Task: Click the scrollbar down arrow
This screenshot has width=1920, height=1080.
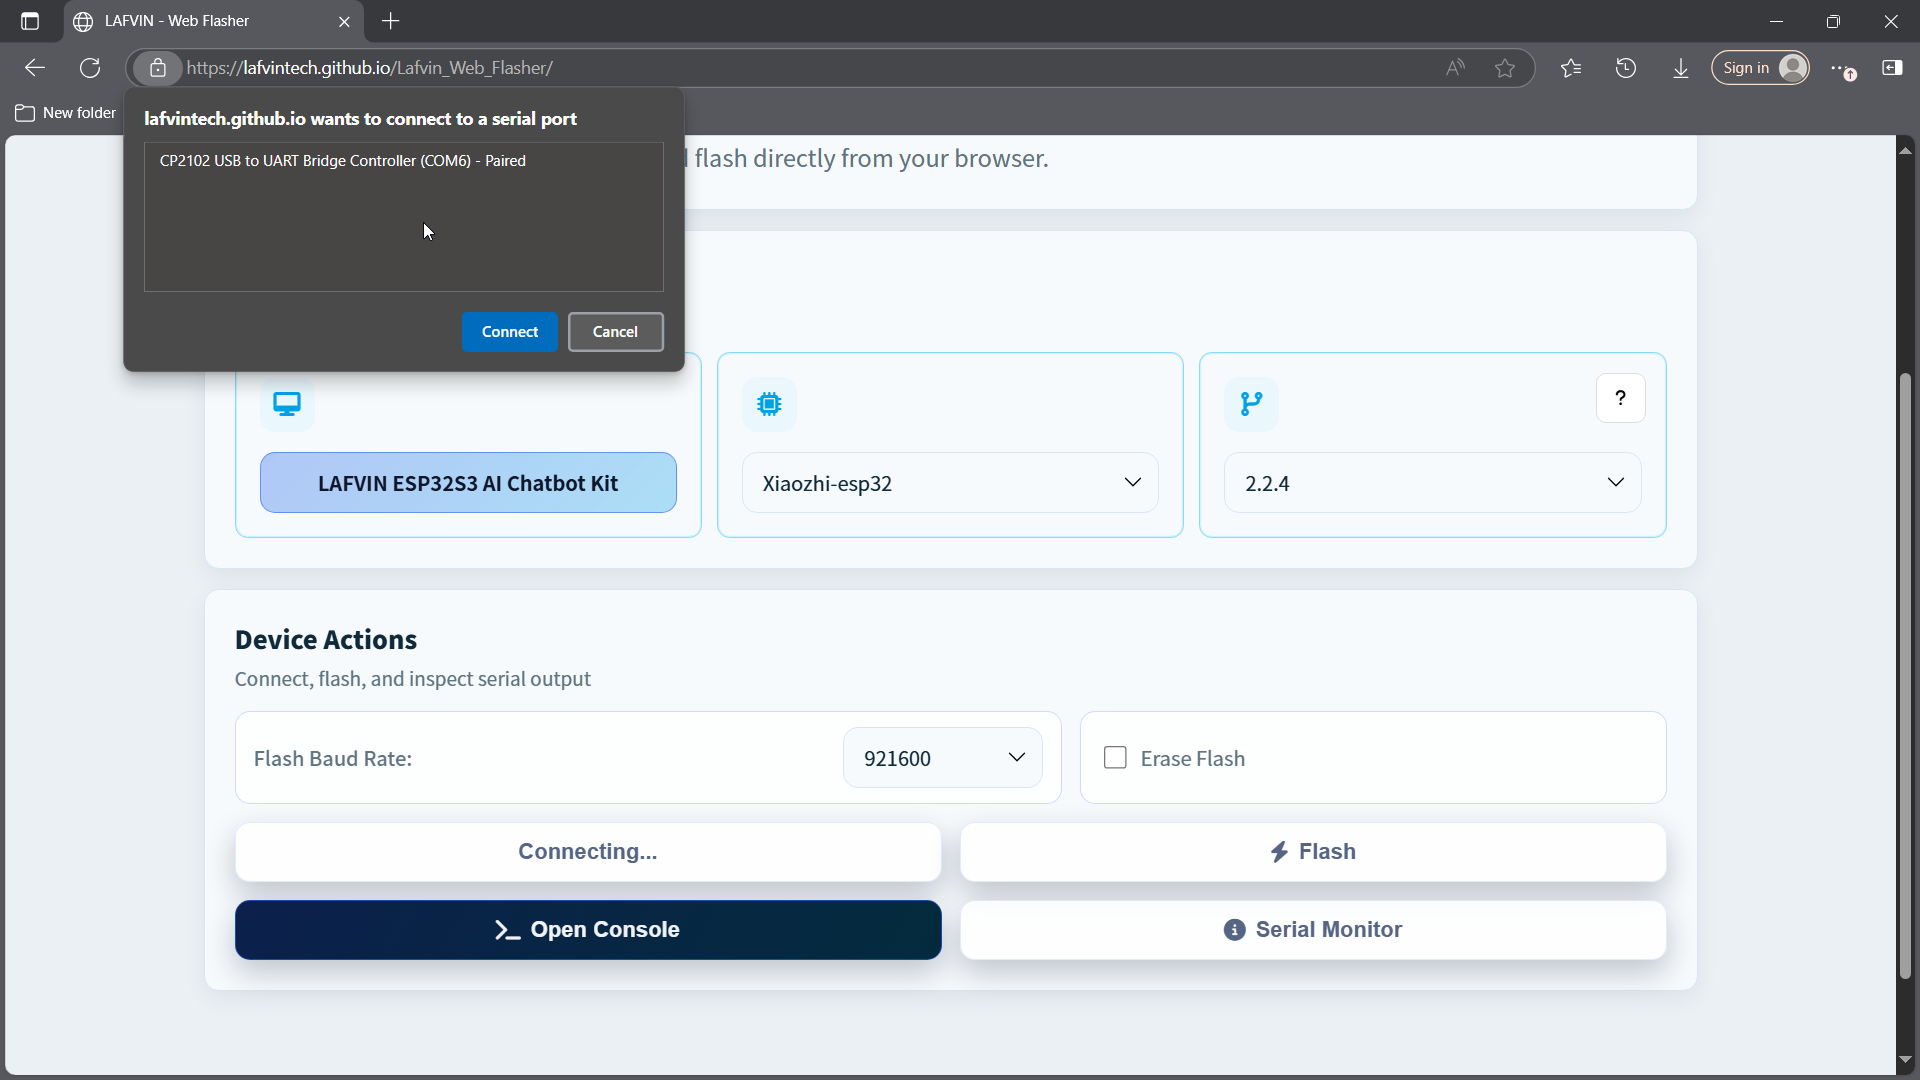Action: coord(1905,1060)
